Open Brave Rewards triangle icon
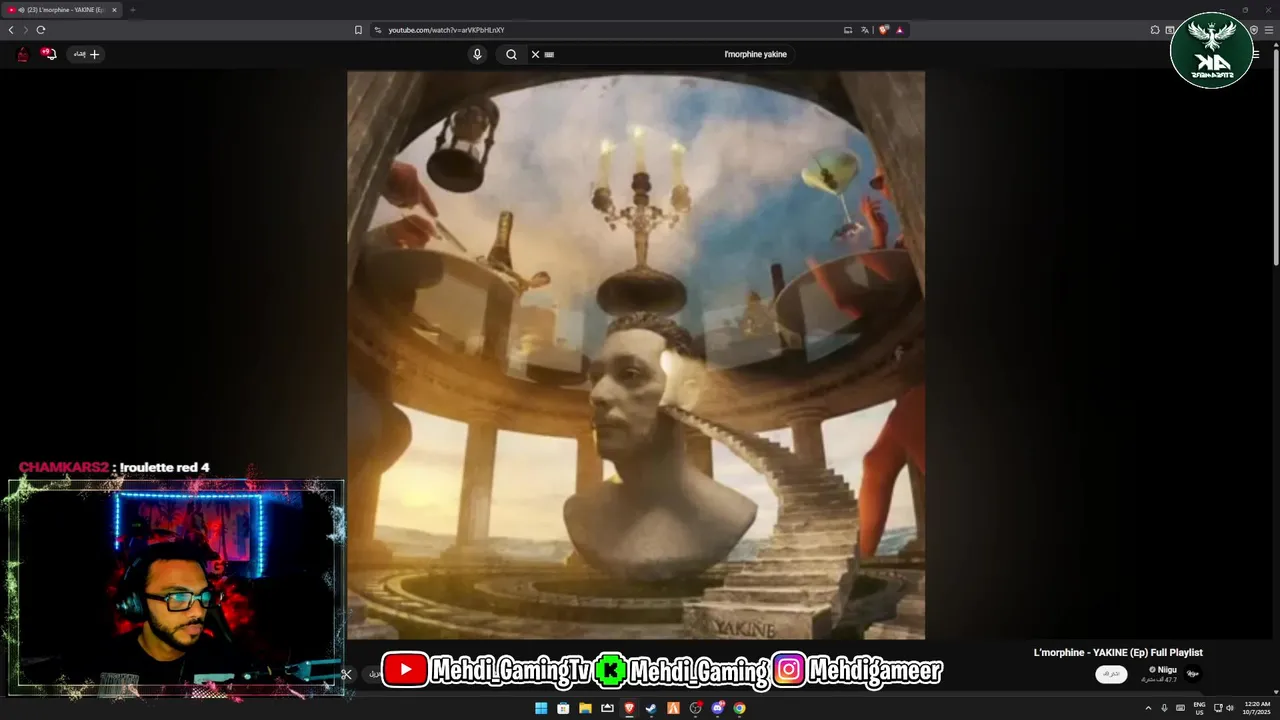Image resolution: width=1280 pixels, height=720 pixels. [899, 30]
